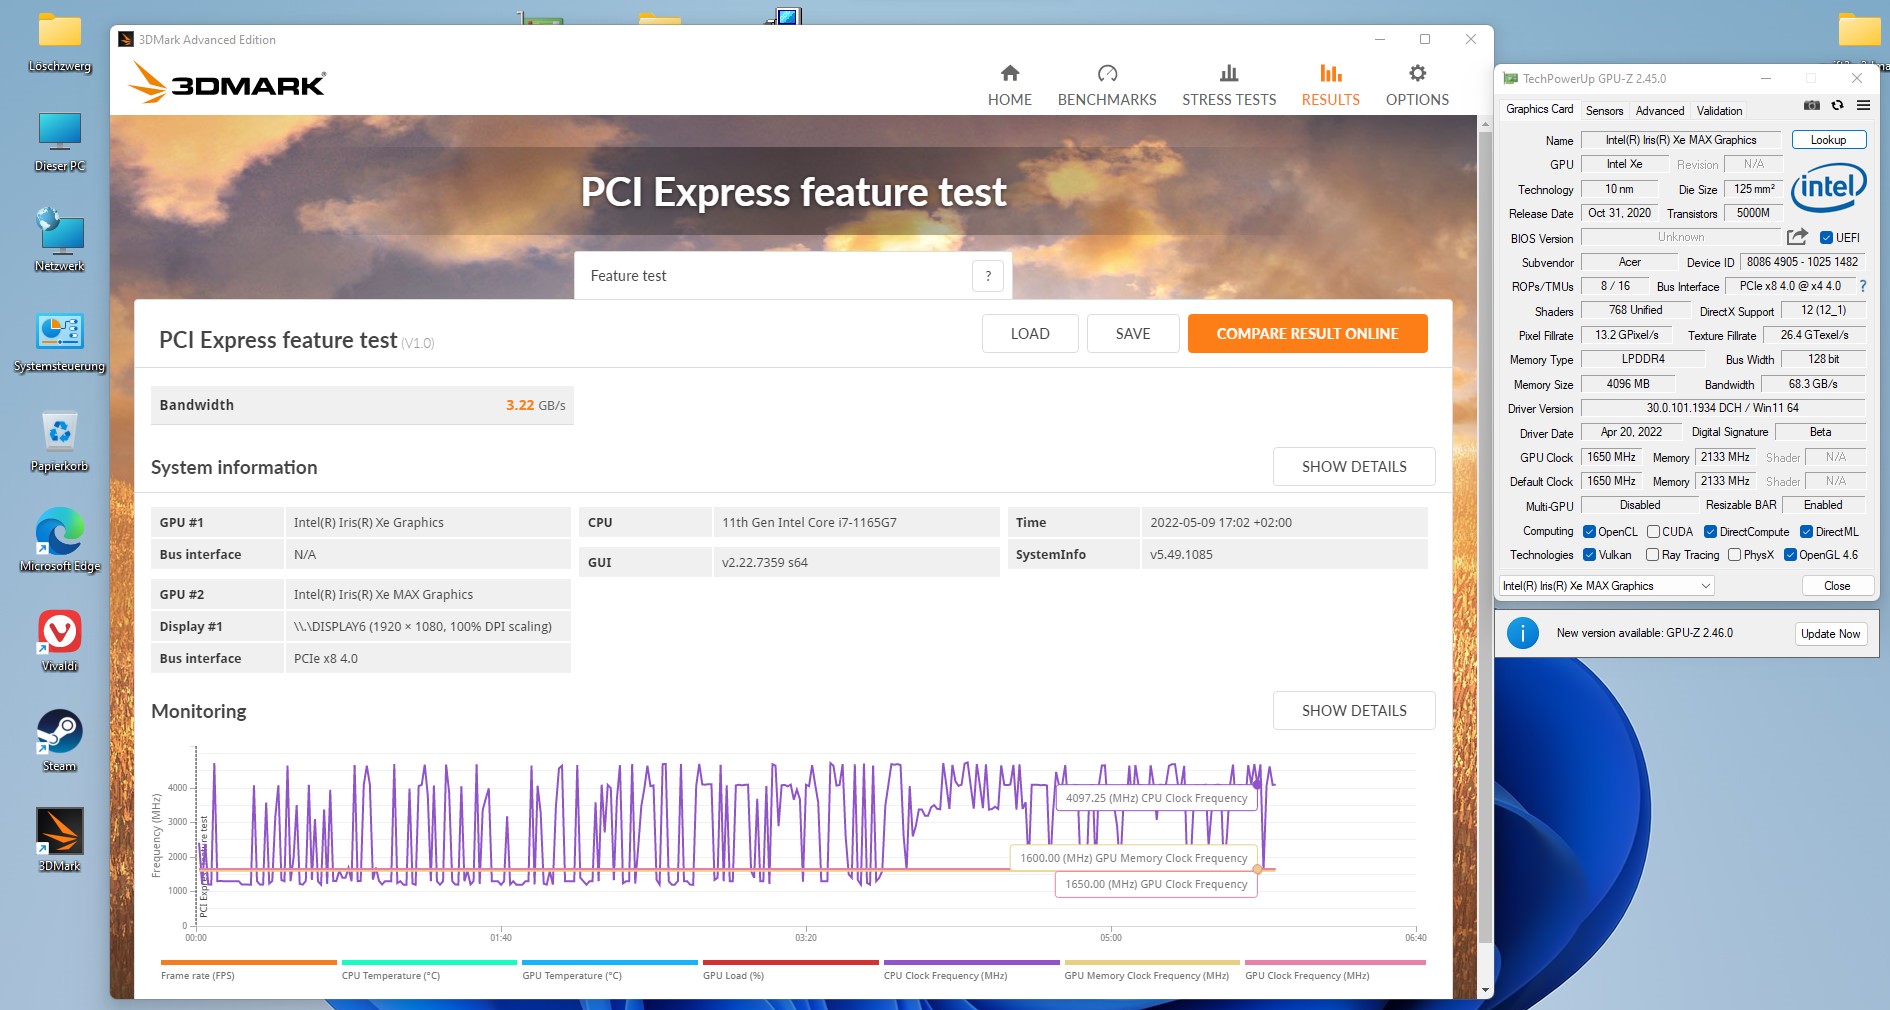Click the Feature test title box
This screenshot has width=1890, height=1010.
click(793, 276)
